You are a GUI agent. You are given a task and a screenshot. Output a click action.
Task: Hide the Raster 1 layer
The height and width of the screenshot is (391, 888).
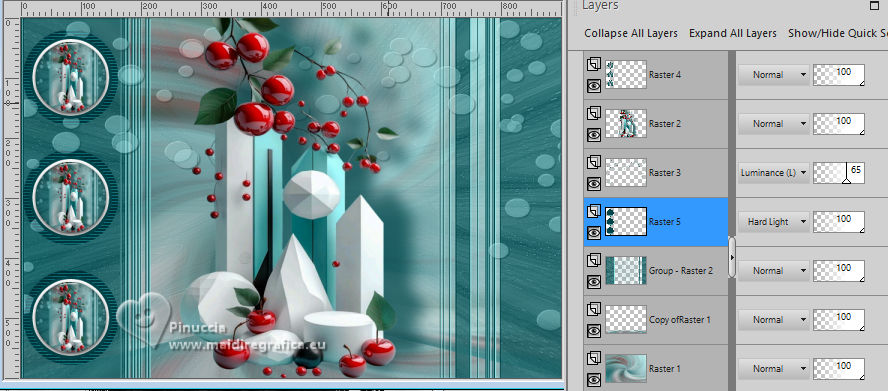tap(594, 380)
